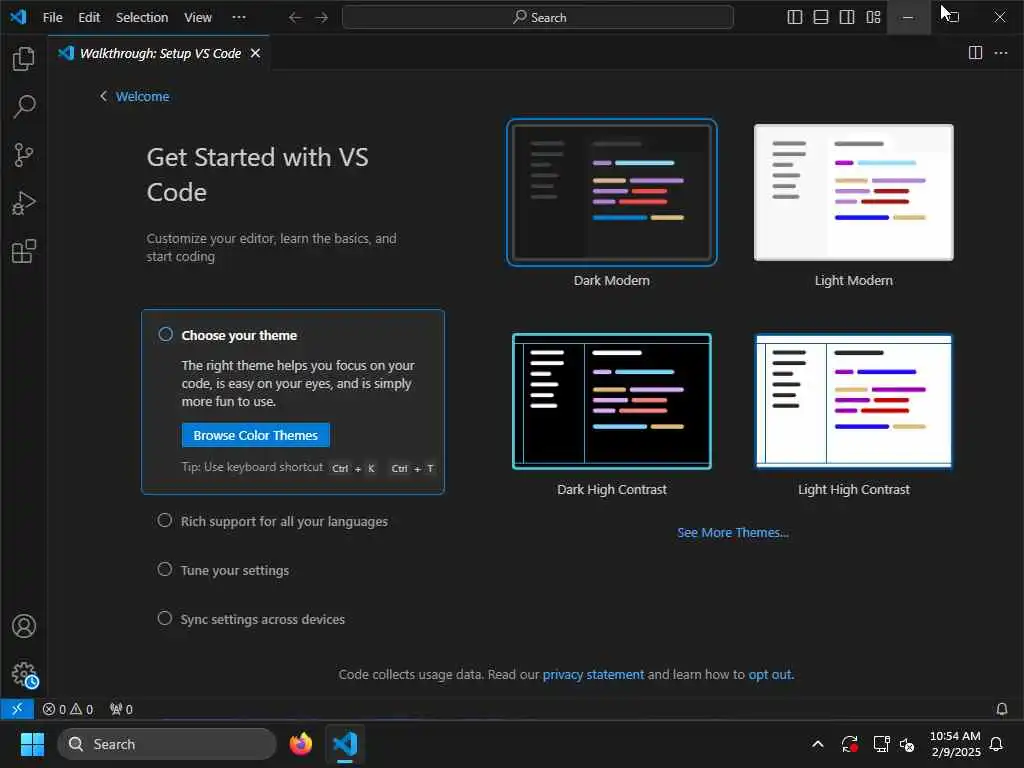Image resolution: width=1024 pixels, height=768 pixels.
Task: Open the Source Control view
Action: pyautogui.click(x=24, y=155)
